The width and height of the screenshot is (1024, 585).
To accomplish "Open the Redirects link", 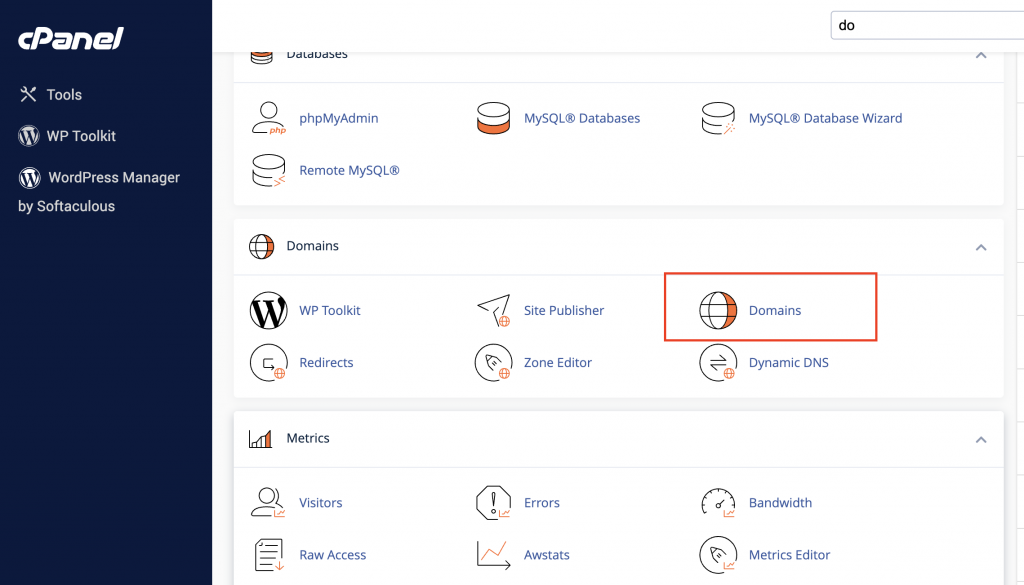I will point(326,362).
